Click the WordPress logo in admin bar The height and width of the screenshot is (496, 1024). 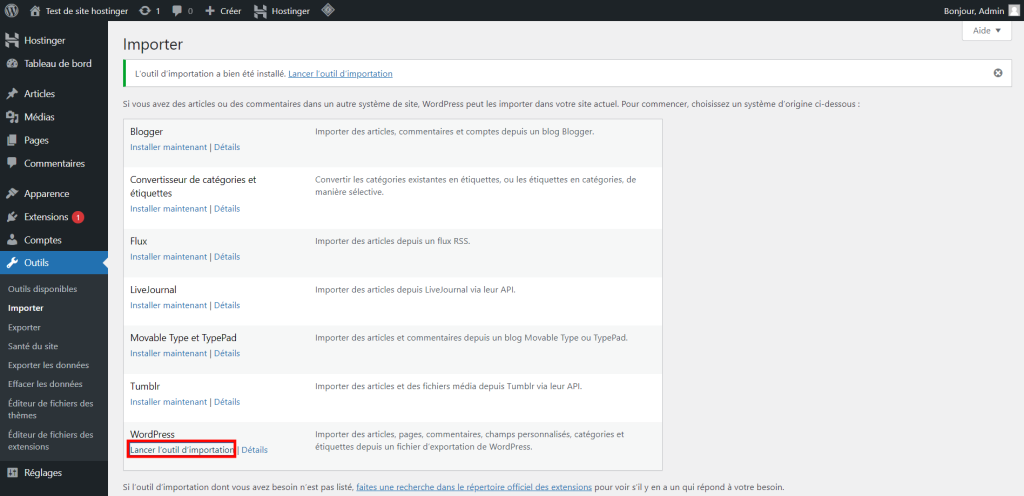[x=12, y=11]
